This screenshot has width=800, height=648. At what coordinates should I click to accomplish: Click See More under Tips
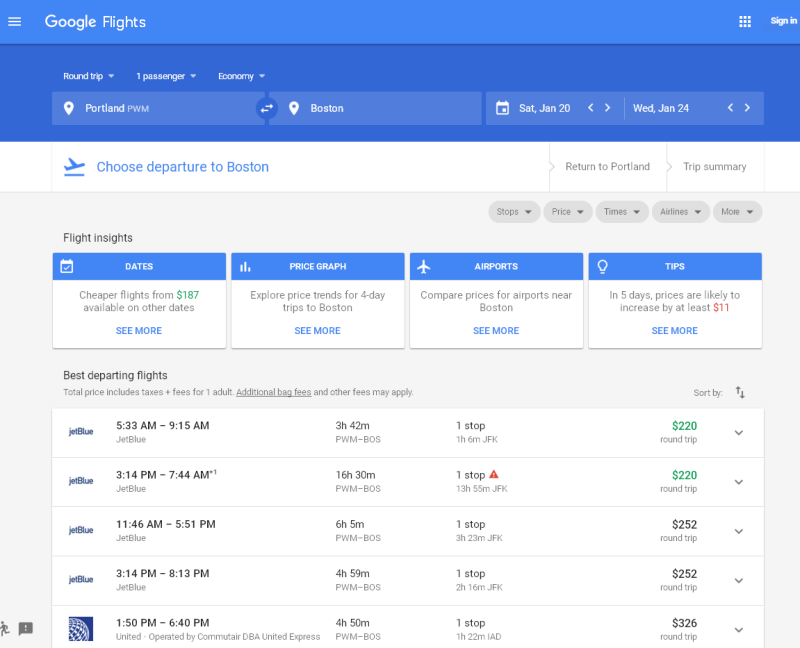click(674, 331)
